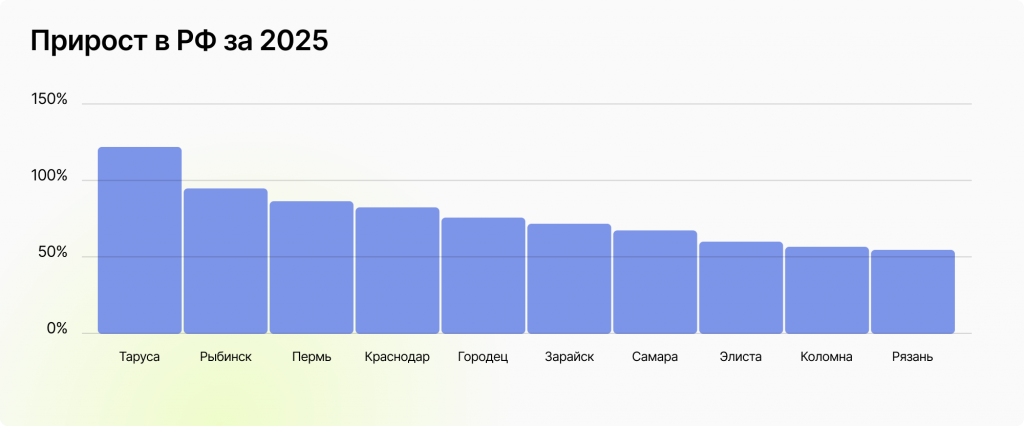Viewport: 1024px width, 426px height.
Task: Click the Рязань category label
Action: click(x=913, y=357)
